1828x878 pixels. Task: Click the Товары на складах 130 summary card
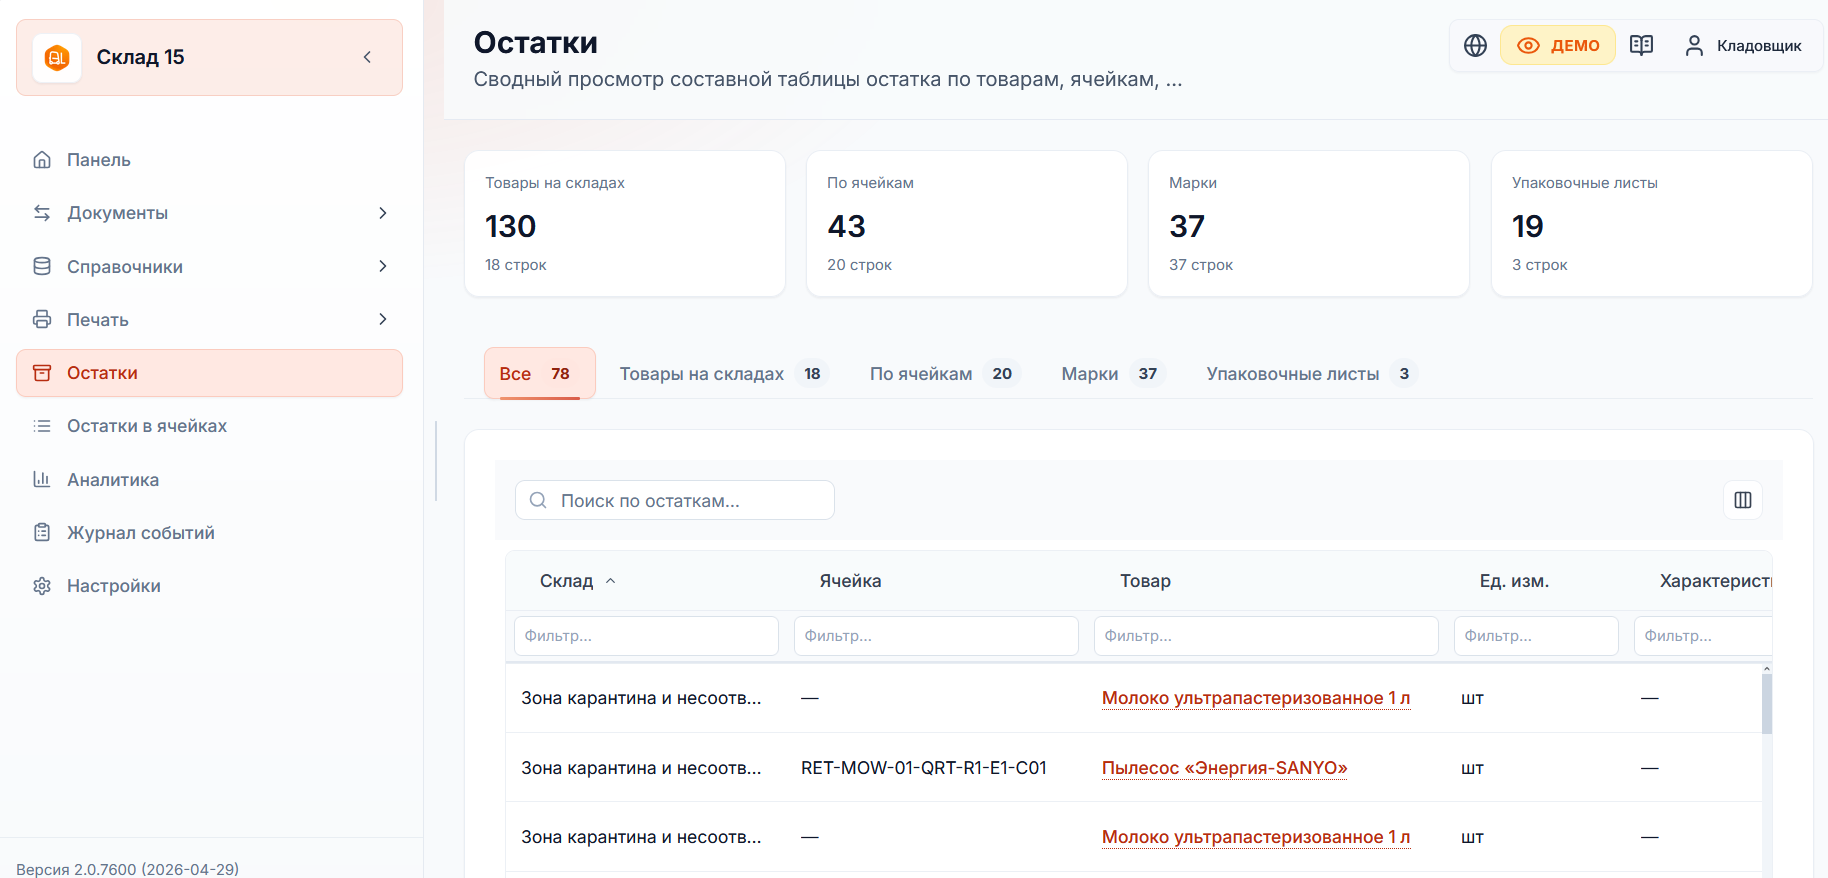click(x=625, y=223)
